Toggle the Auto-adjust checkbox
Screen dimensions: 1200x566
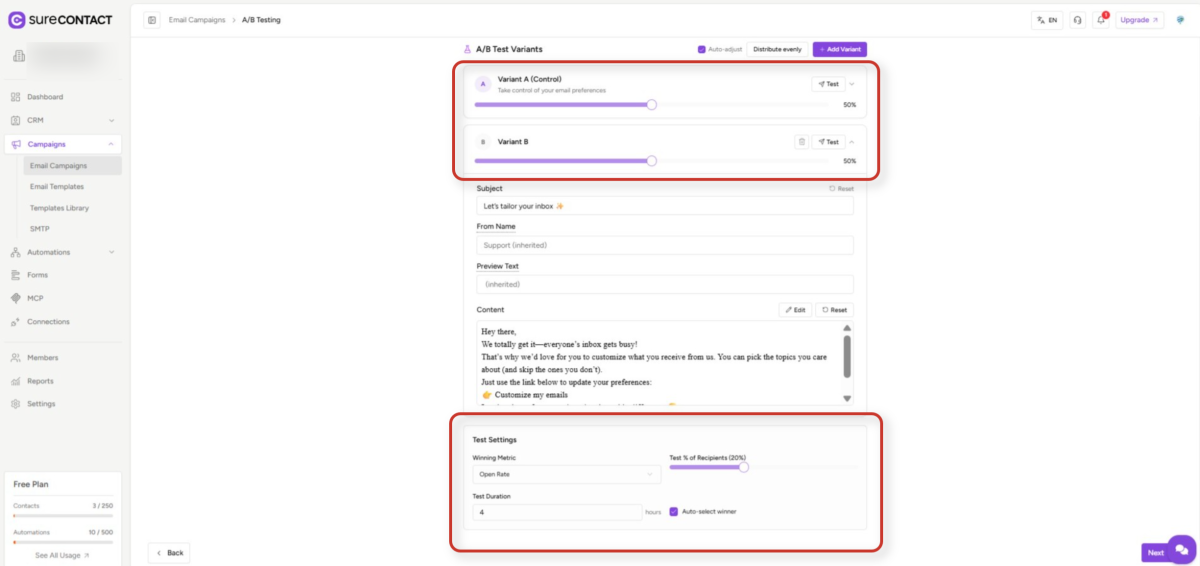point(702,49)
